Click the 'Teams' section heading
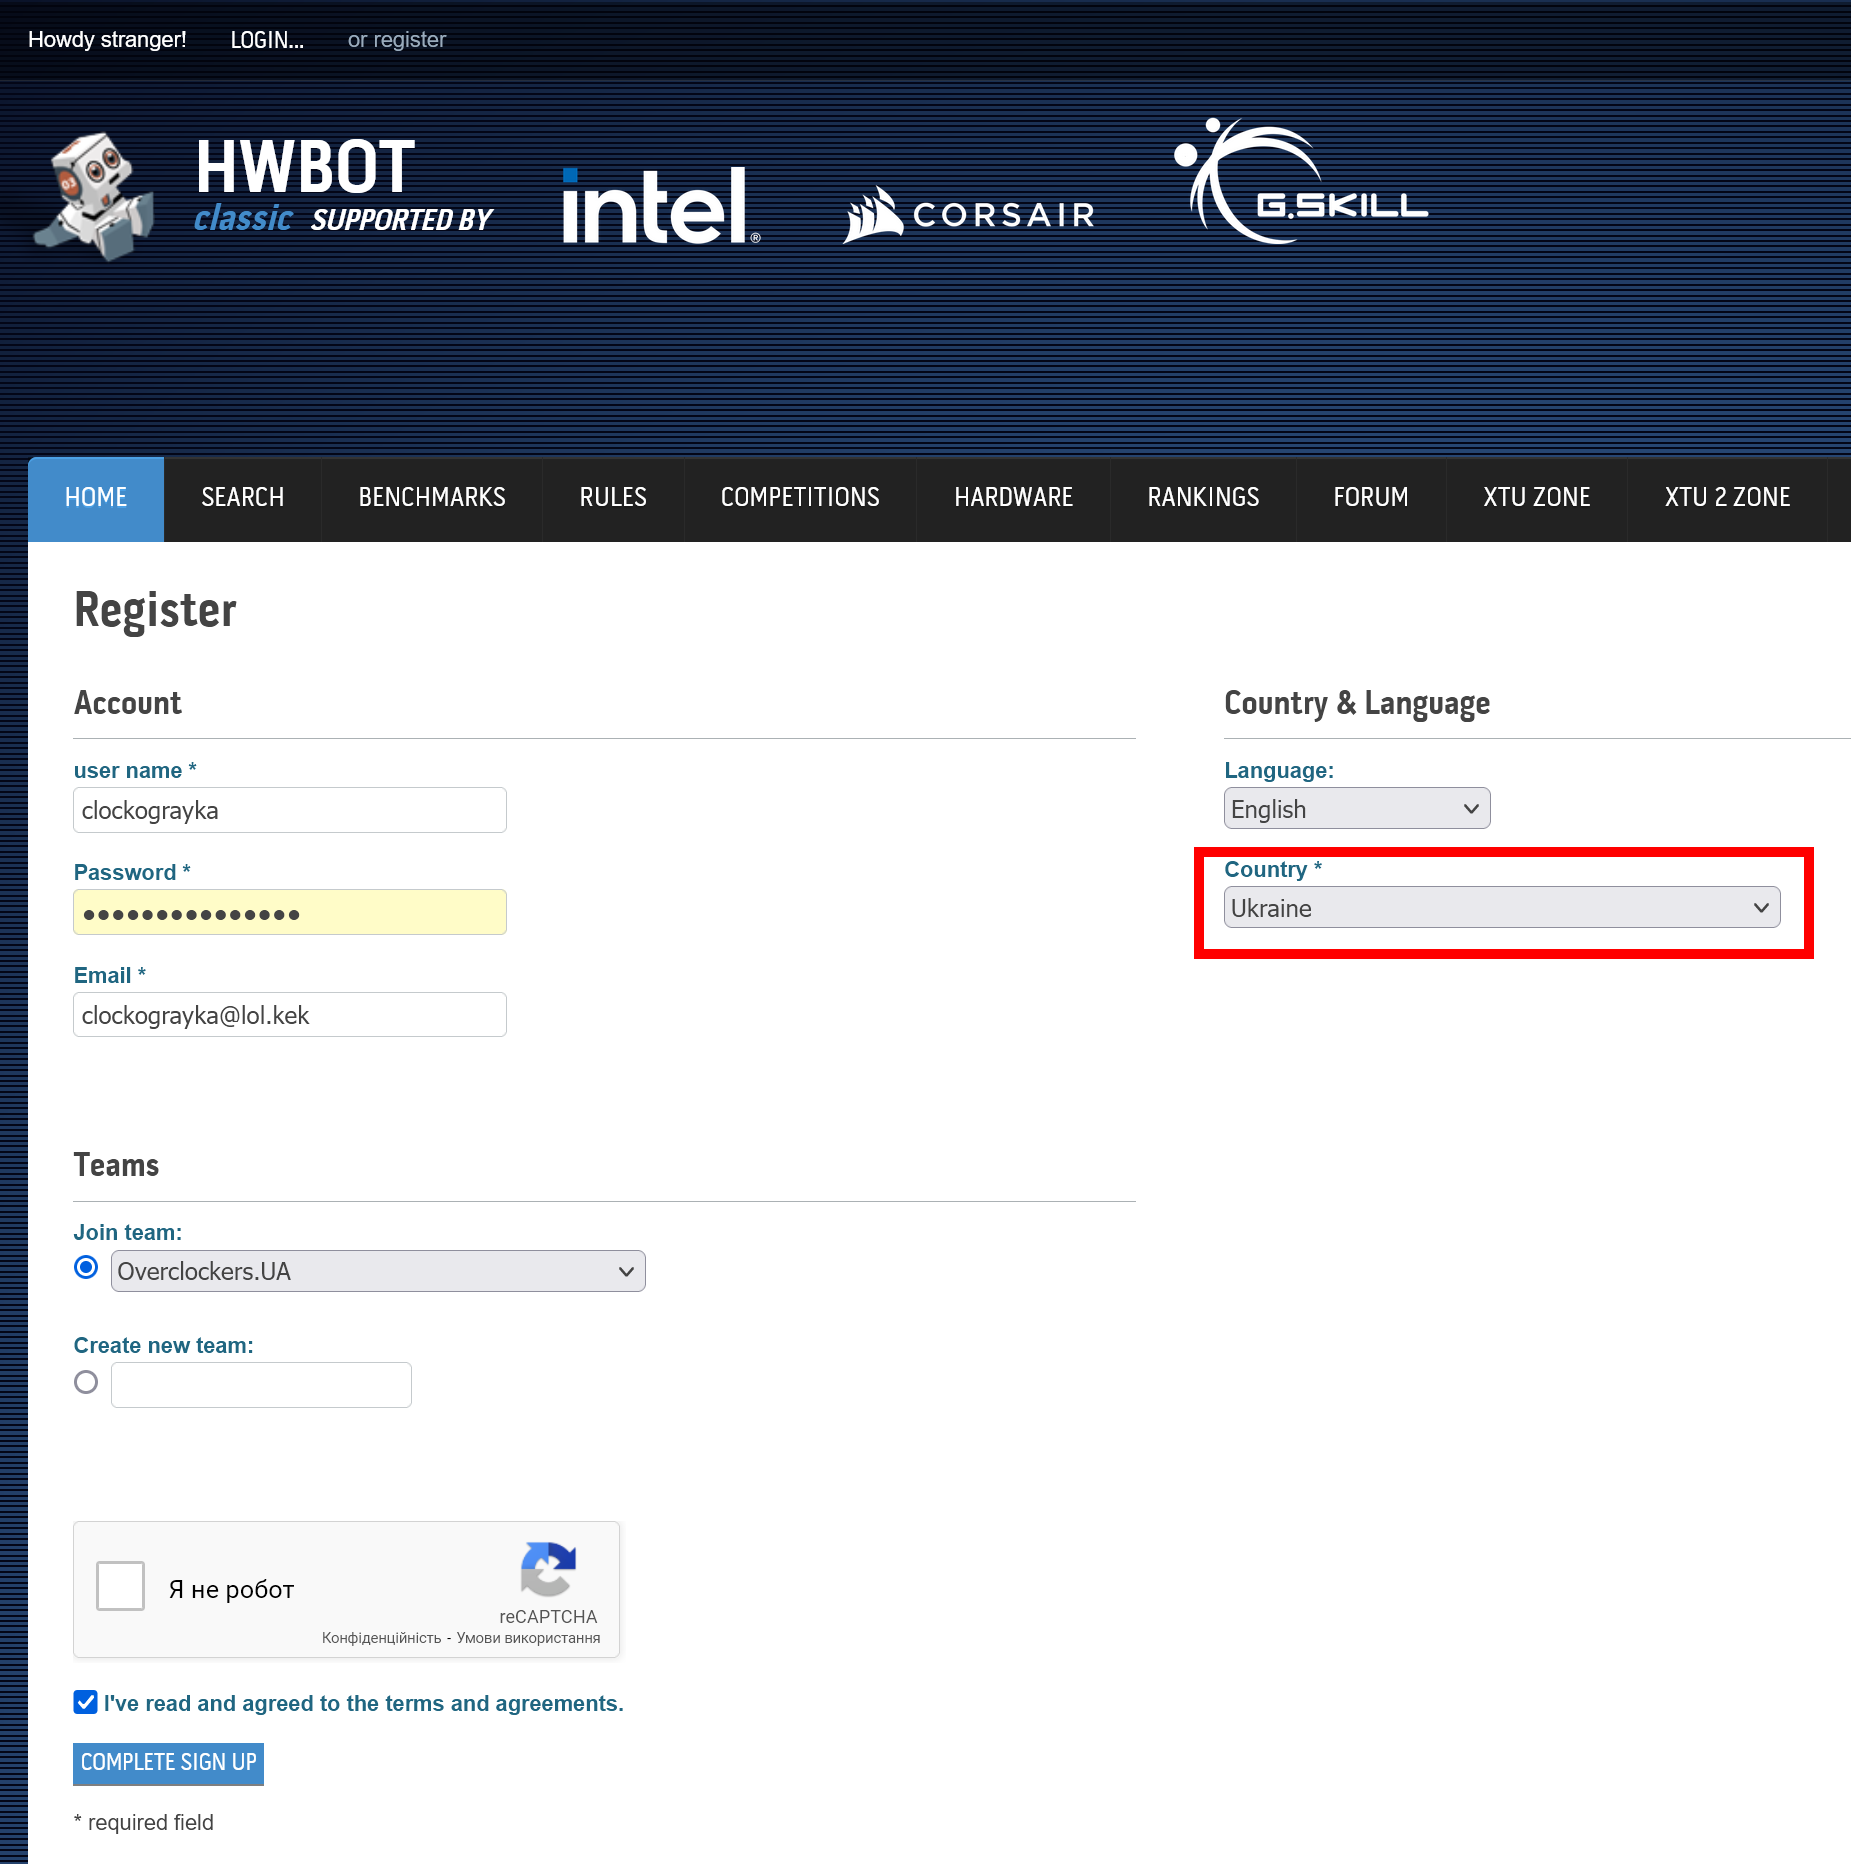1851x1864 pixels. (x=116, y=1165)
